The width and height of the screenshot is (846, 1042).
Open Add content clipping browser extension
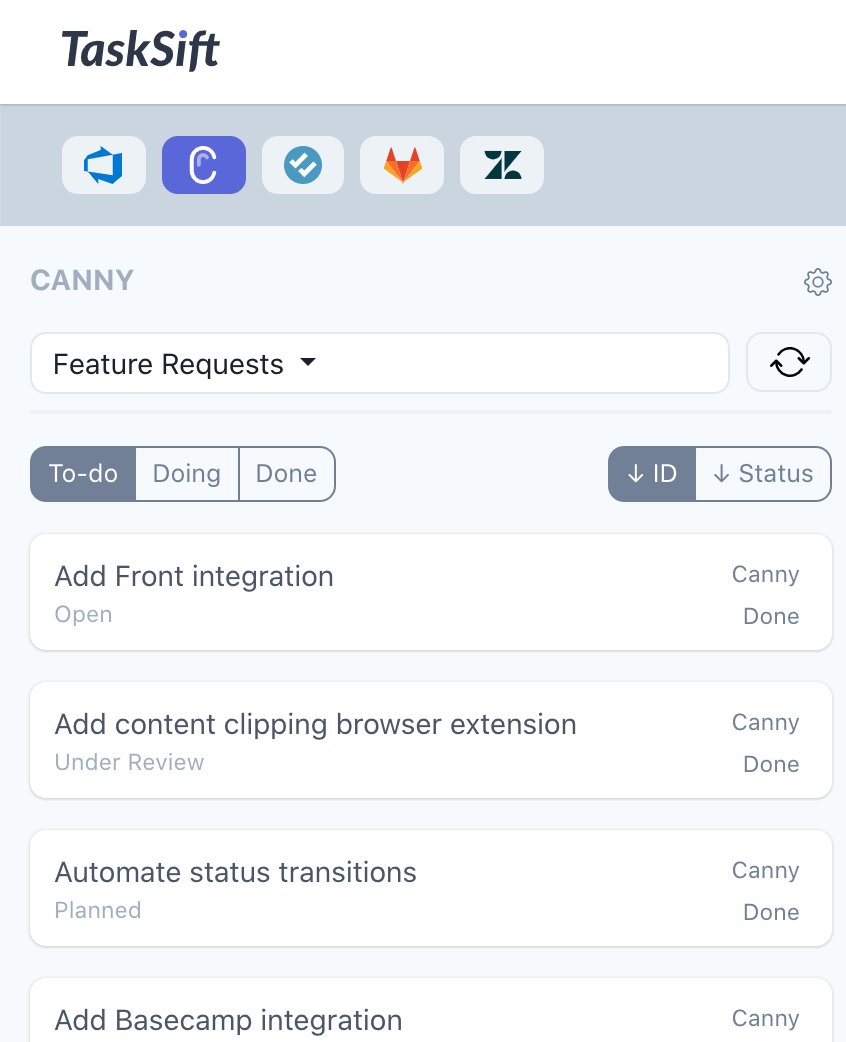pos(431,740)
